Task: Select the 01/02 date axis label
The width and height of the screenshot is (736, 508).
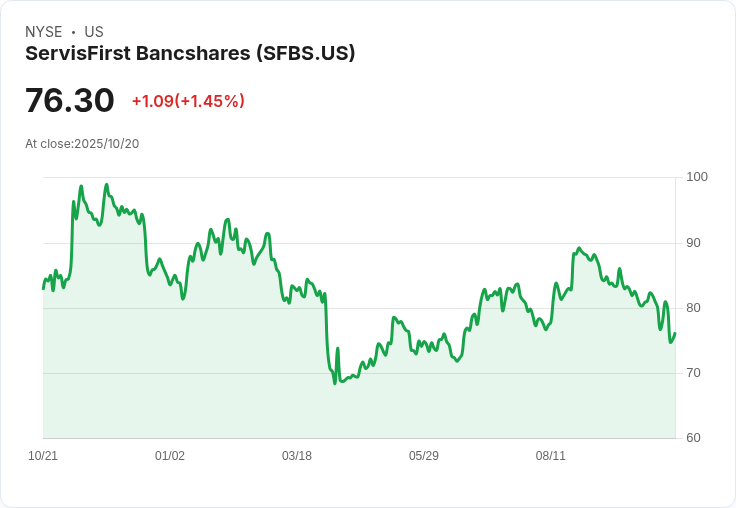Action: [170, 456]
